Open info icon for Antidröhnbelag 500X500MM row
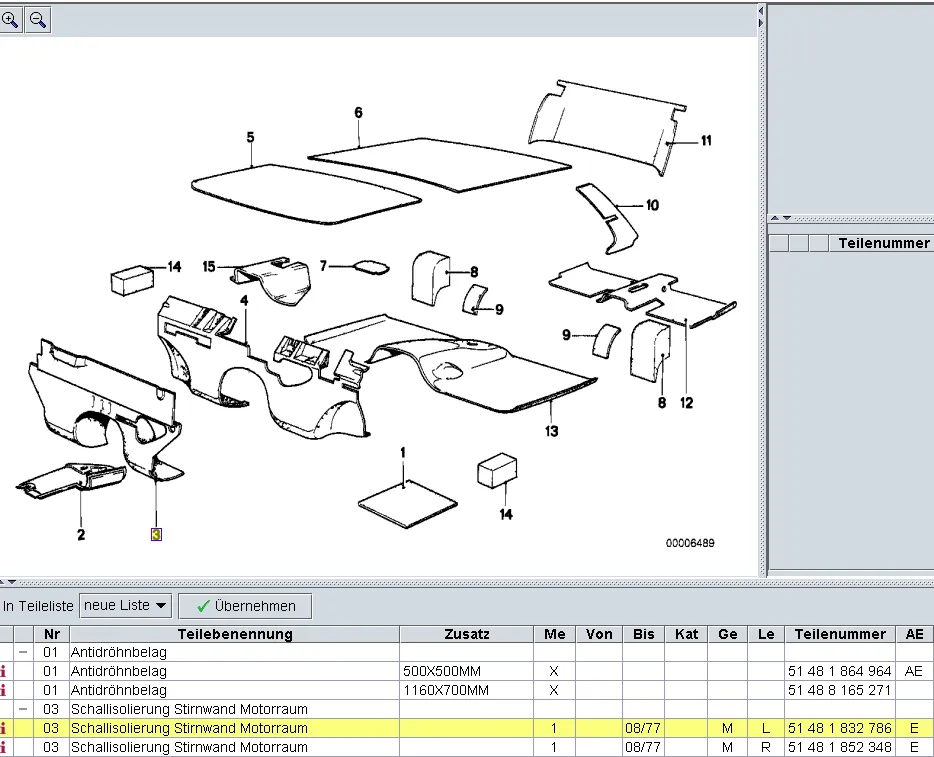This screenshot has width=934, height=757. pos(4,671)
